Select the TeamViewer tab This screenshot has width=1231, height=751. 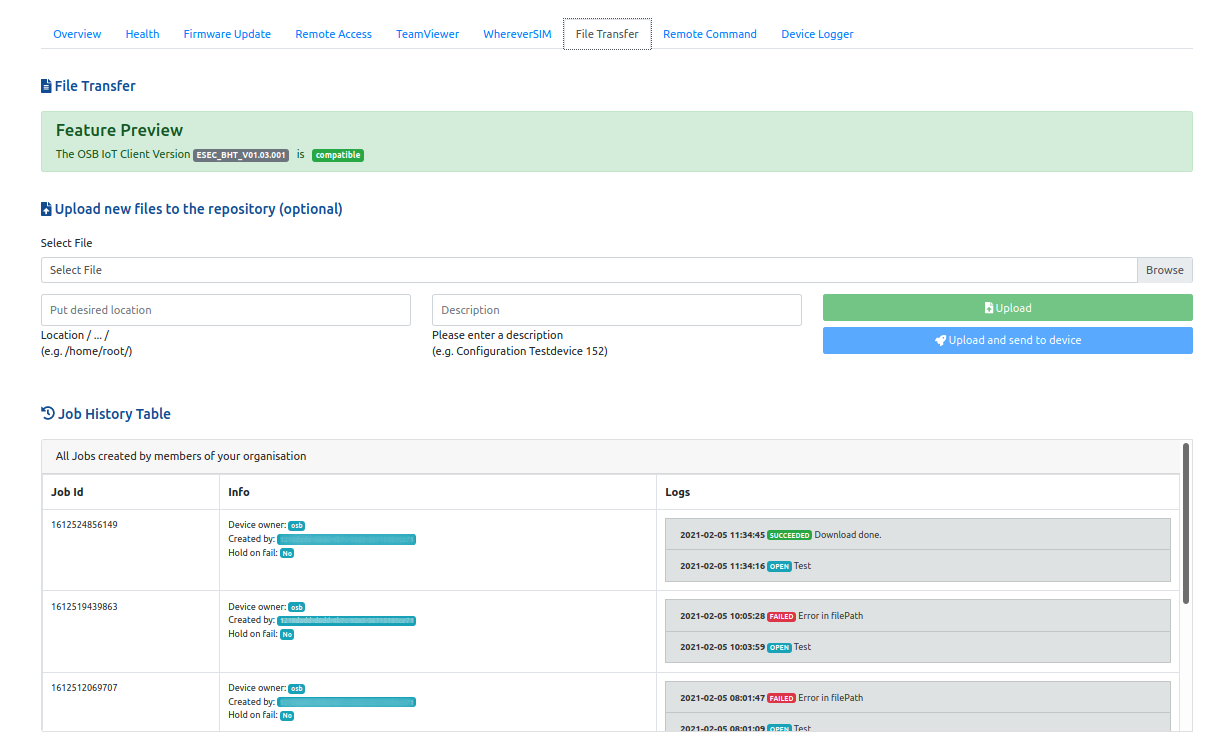coord(427,34)
